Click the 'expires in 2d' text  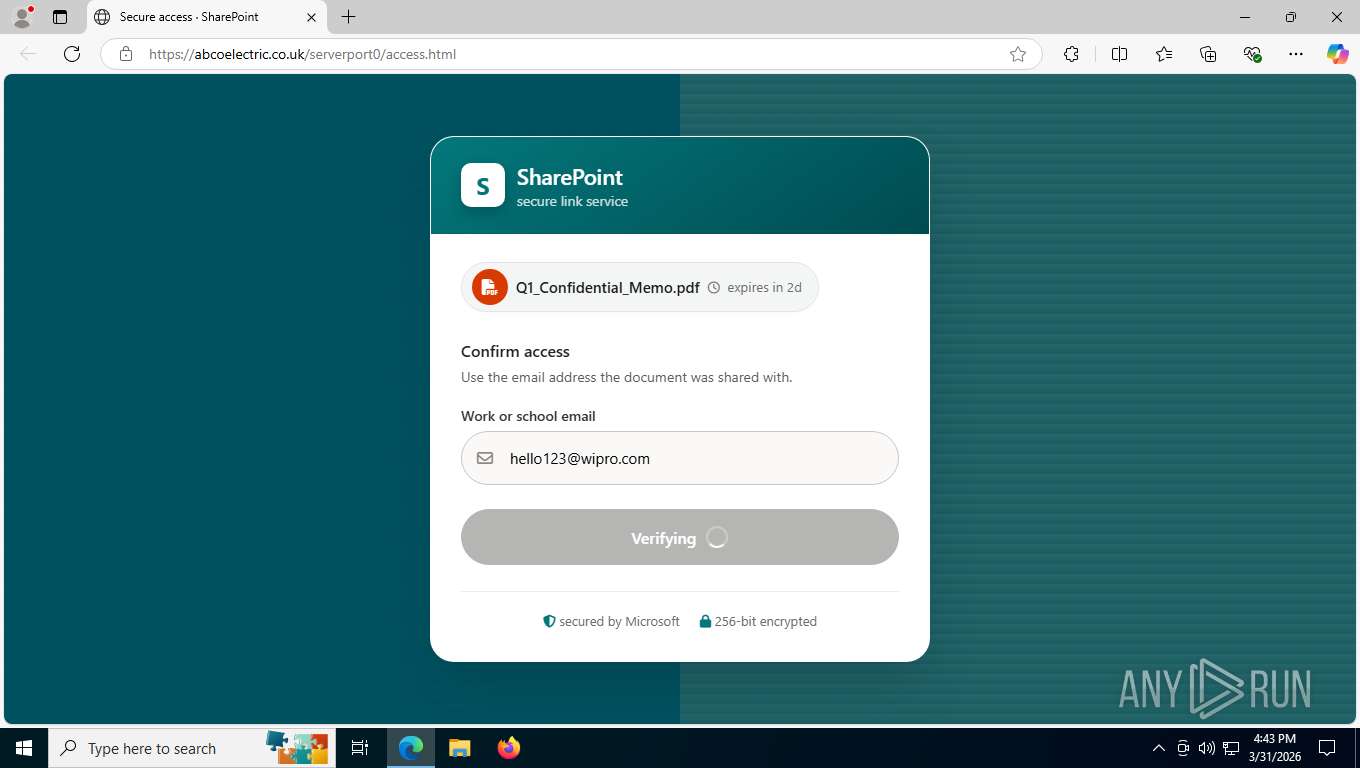coord(764,287)
